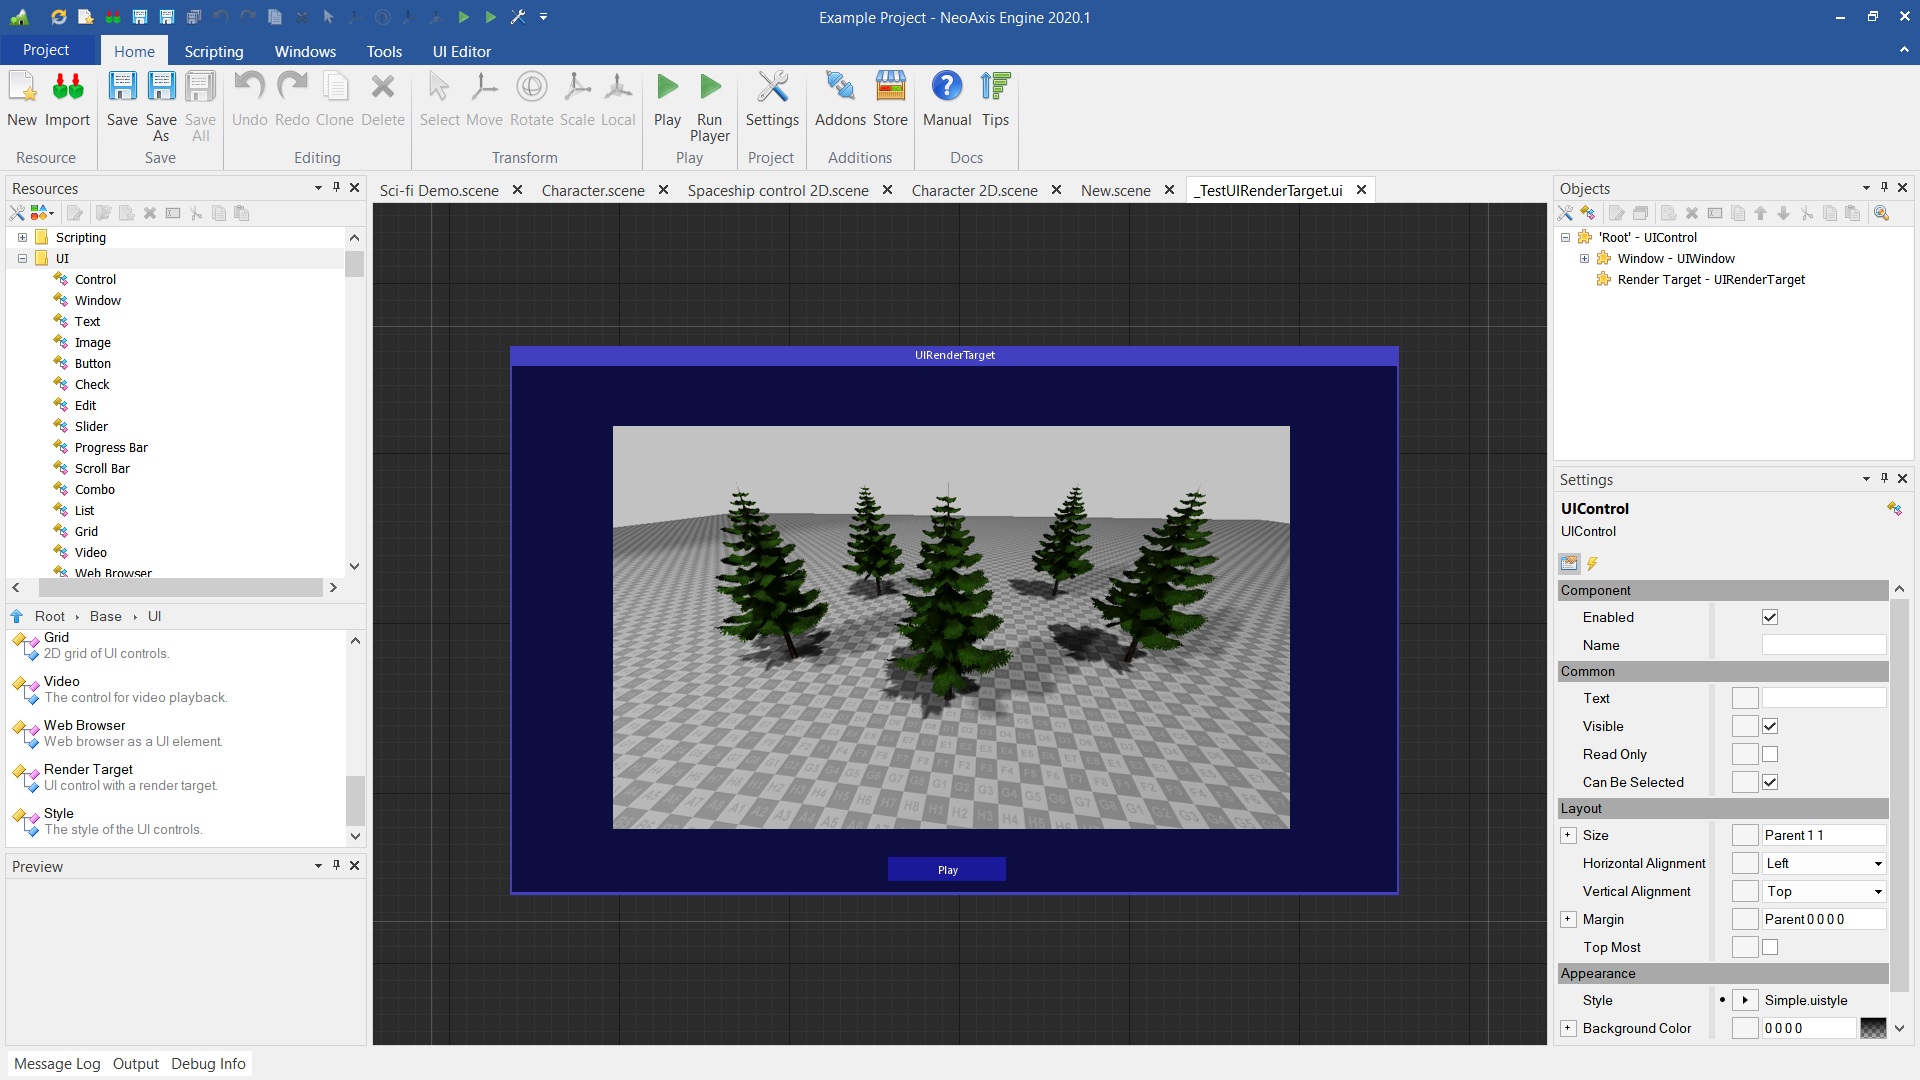The image size is (1920, 1080).
Task: Open the Message Log panel
Action: click(57, 1063)
